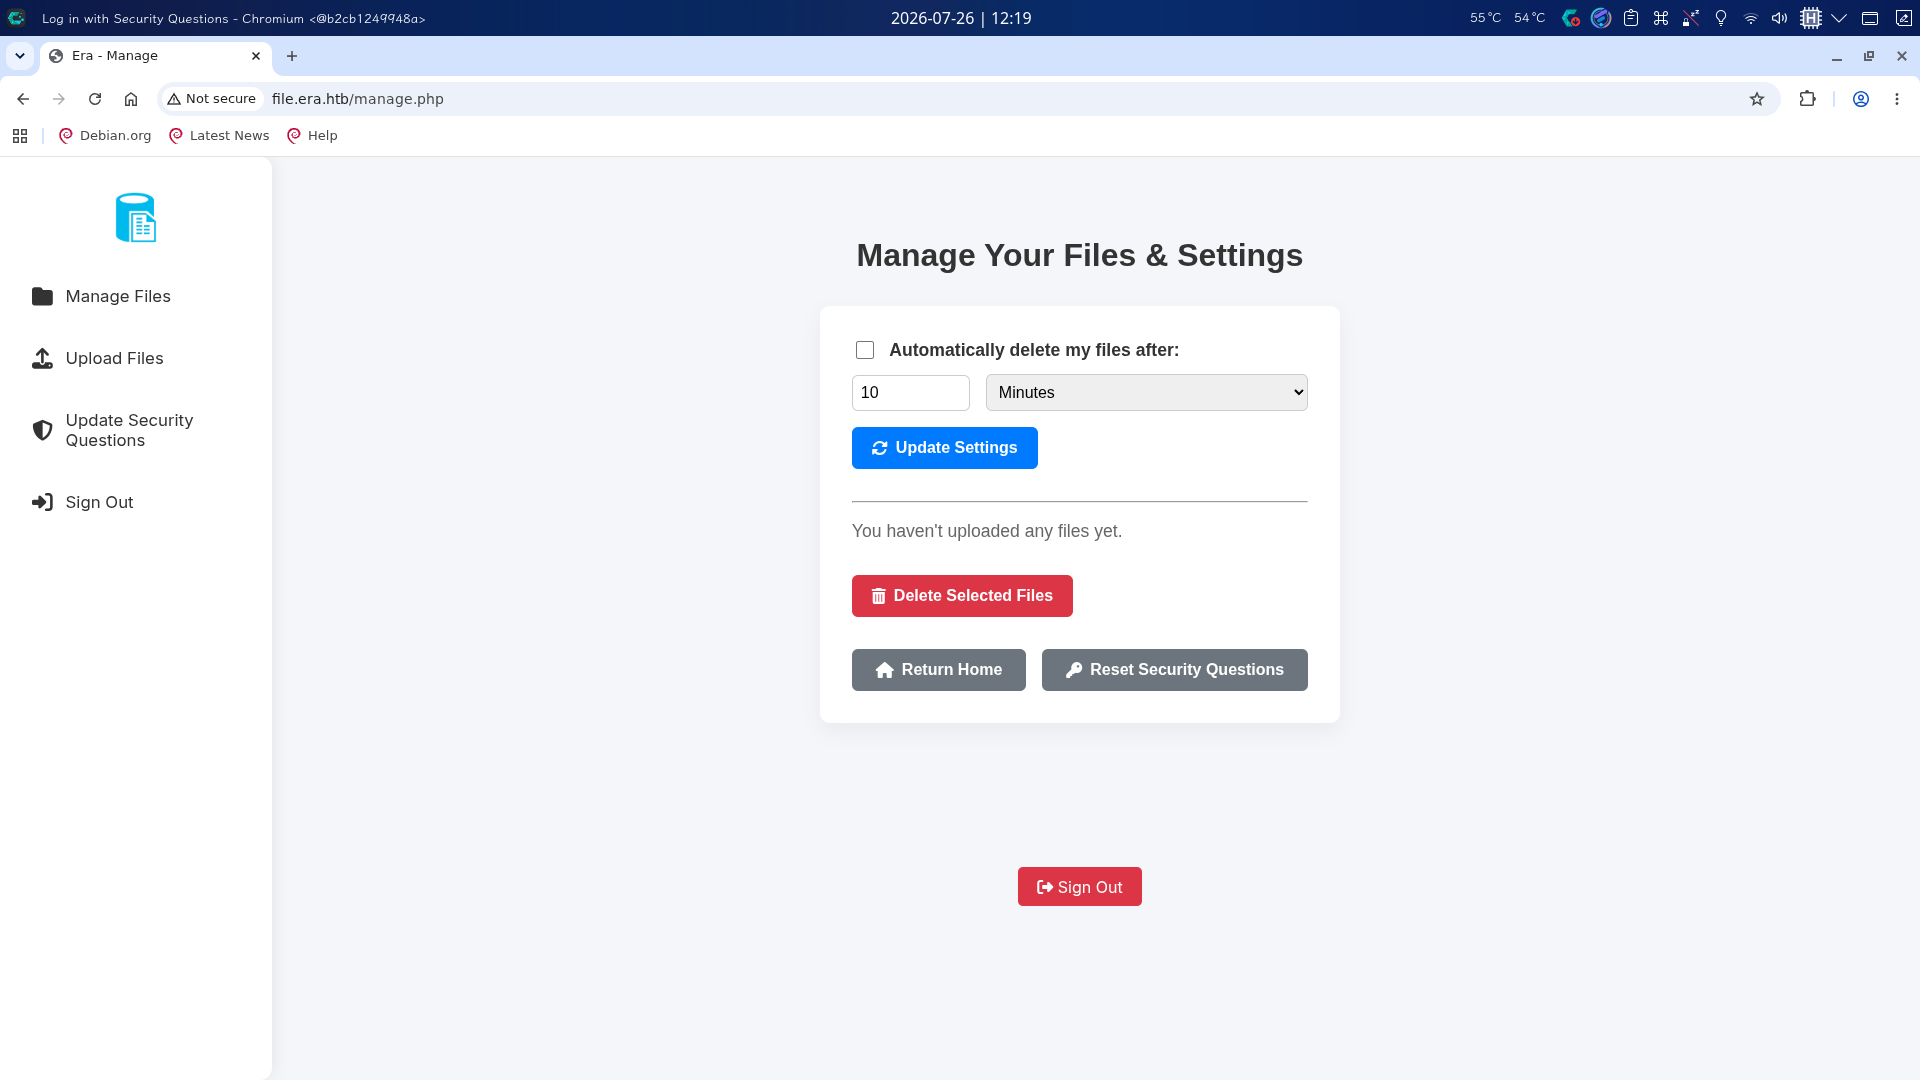The width and height of the screenshot is (1920, 1080).
Task: Click the folder icon beside Manage Files
Action: pyautogui.click(x=42, y=297)
